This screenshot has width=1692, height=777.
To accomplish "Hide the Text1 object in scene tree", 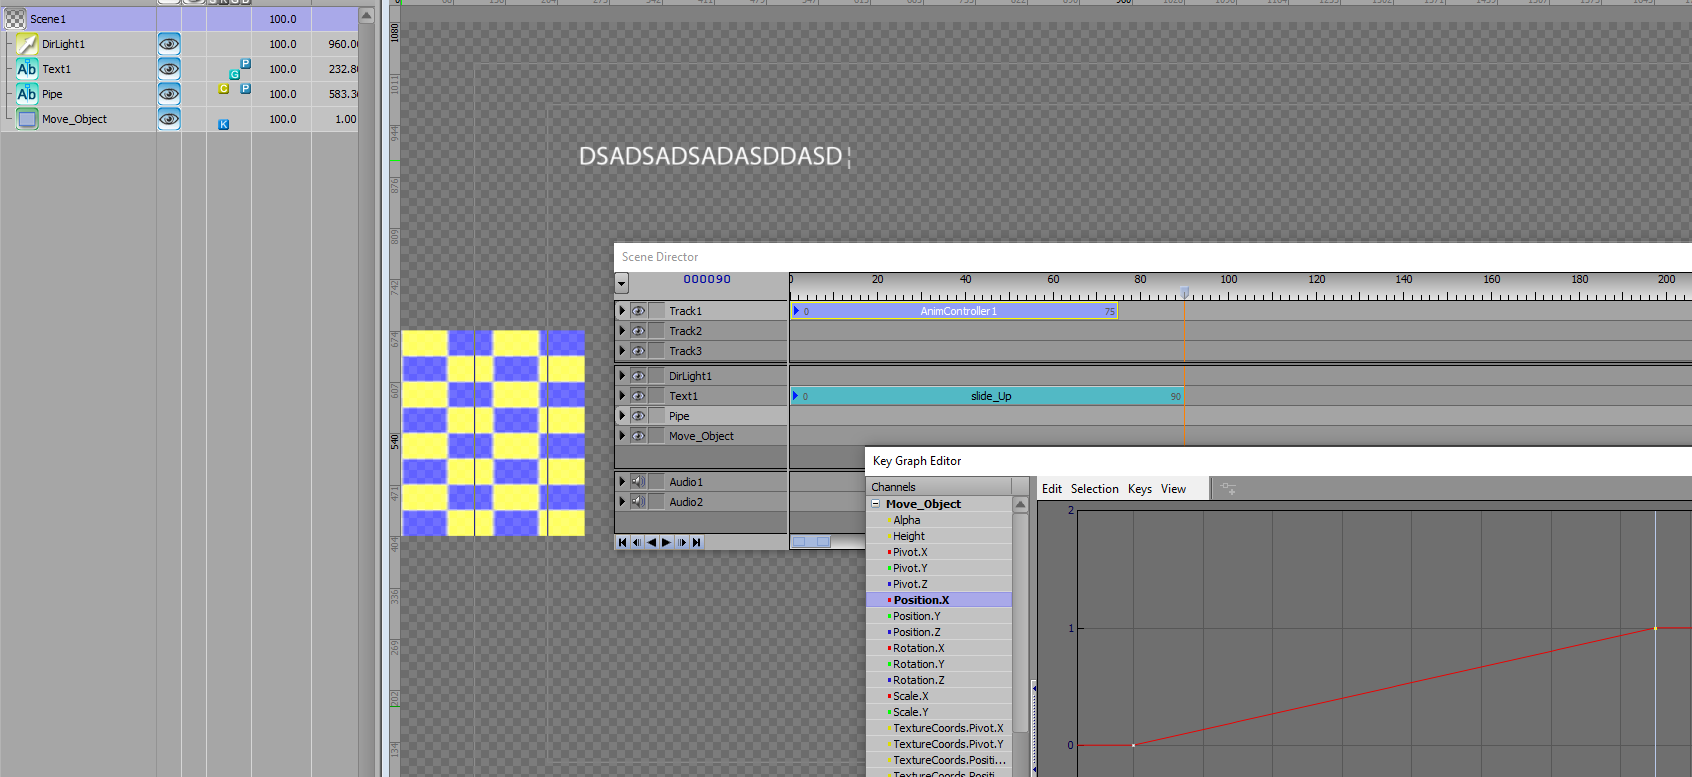I will point(169,69).
